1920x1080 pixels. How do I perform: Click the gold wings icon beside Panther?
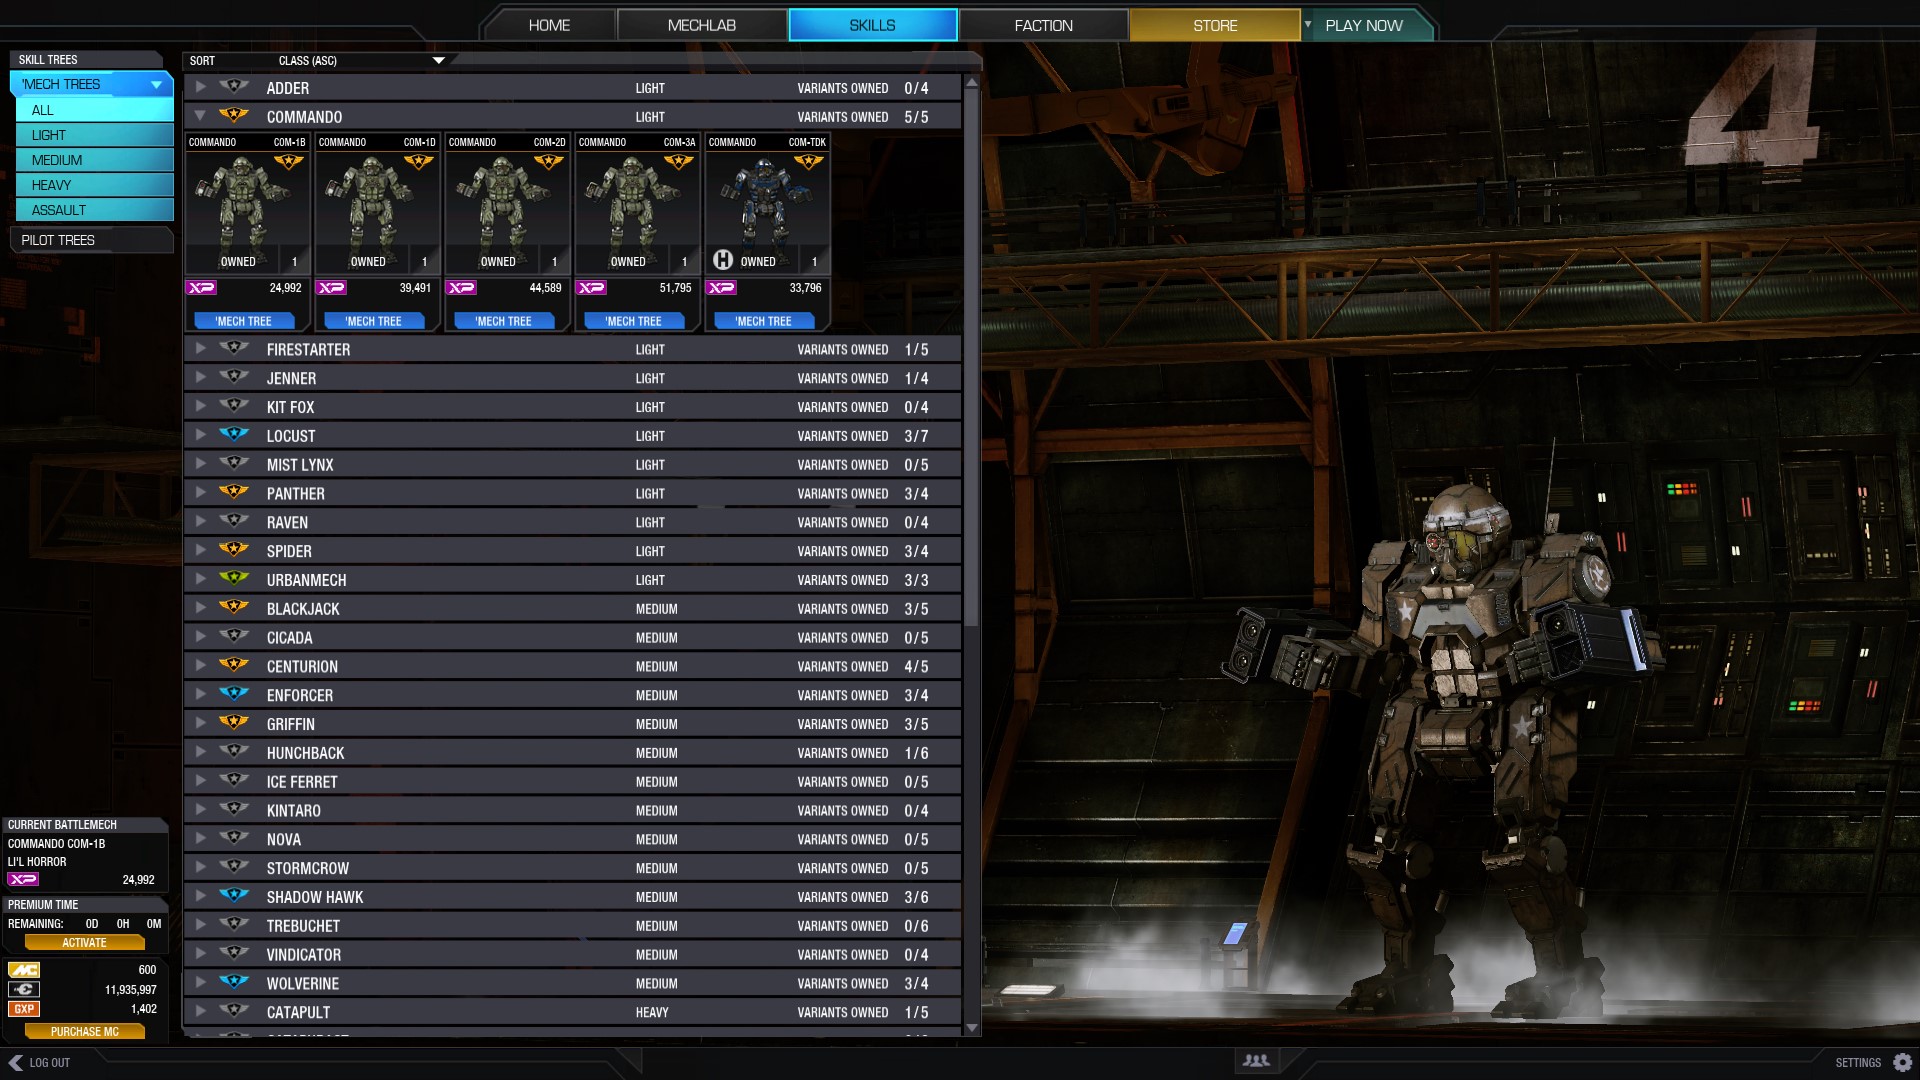tap(233, 493)
